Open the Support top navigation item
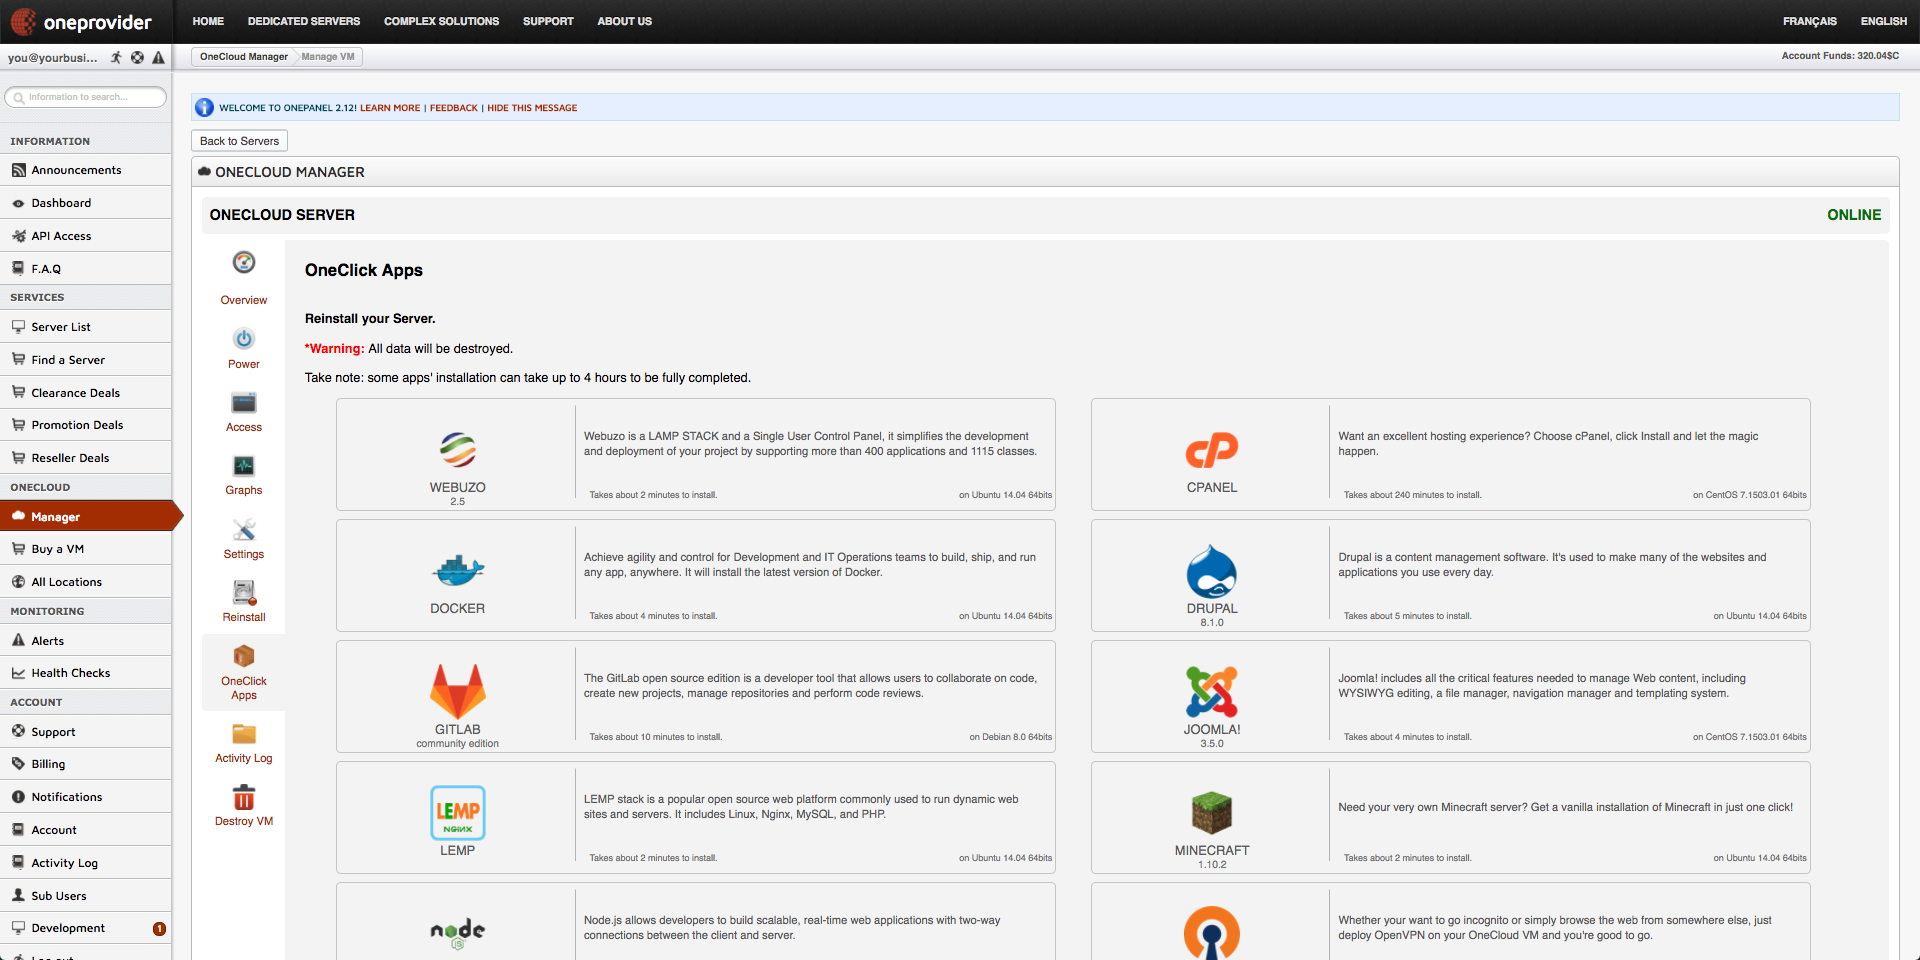Viewport: 1920px width, 960px height. (548, 21)
